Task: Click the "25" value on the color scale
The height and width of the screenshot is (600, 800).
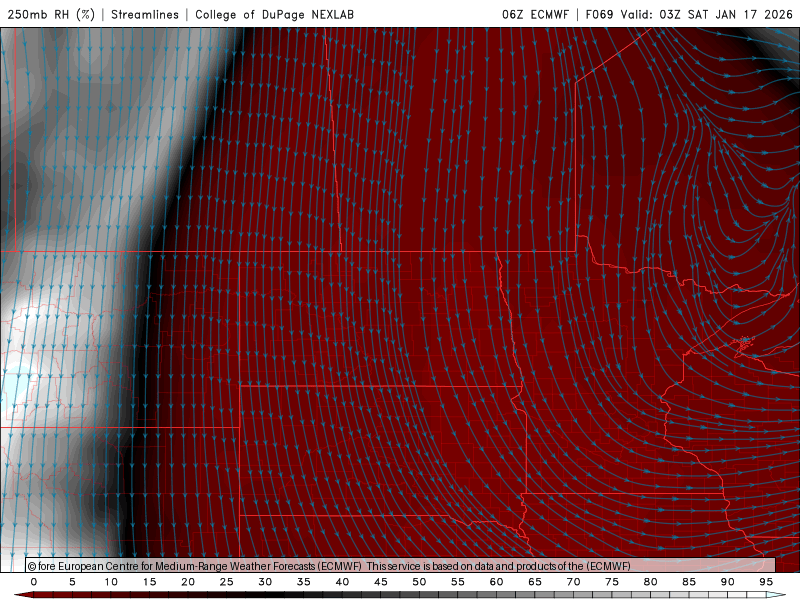Action: point(227,582)
